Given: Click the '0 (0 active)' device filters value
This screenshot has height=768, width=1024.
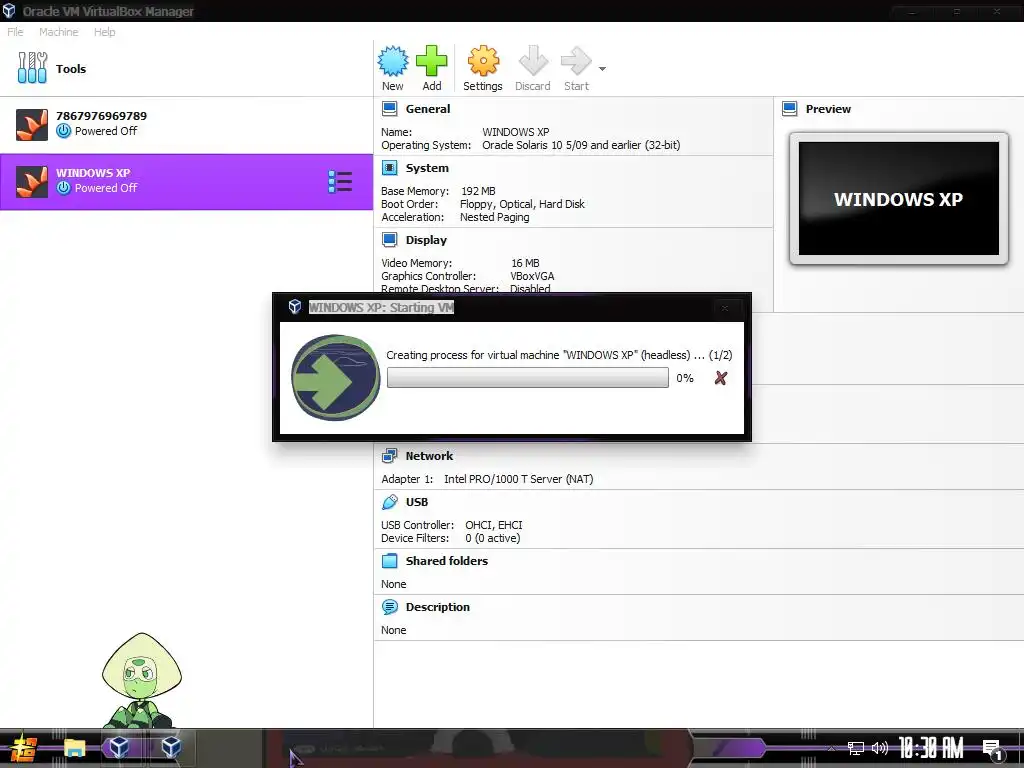Looking at the screenshot, I should 492,538.
